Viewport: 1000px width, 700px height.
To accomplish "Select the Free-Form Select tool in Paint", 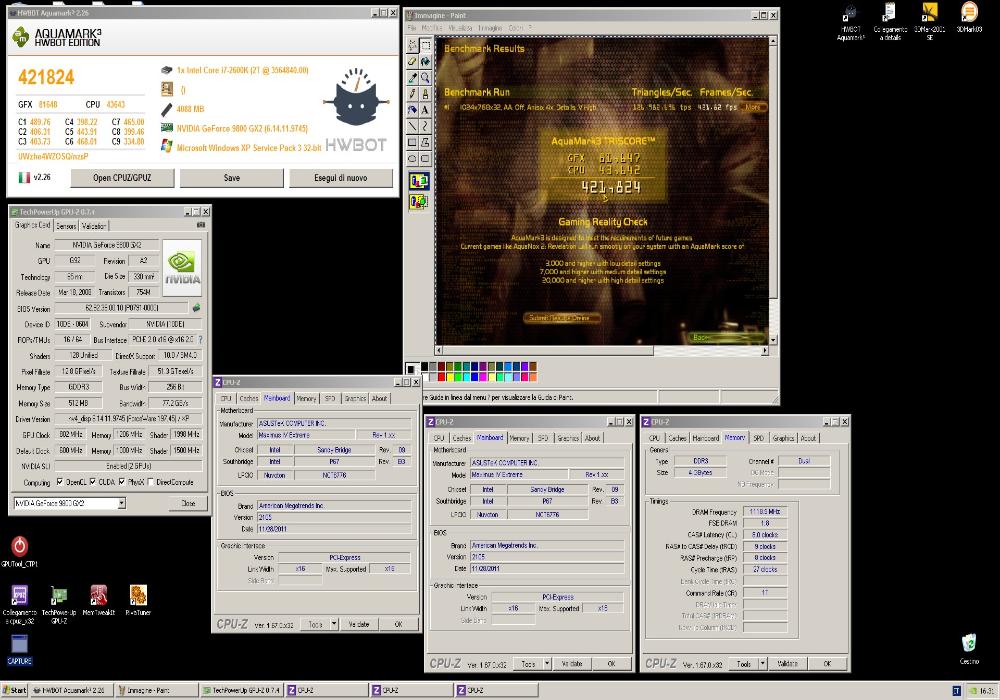I will click(412, 45).
